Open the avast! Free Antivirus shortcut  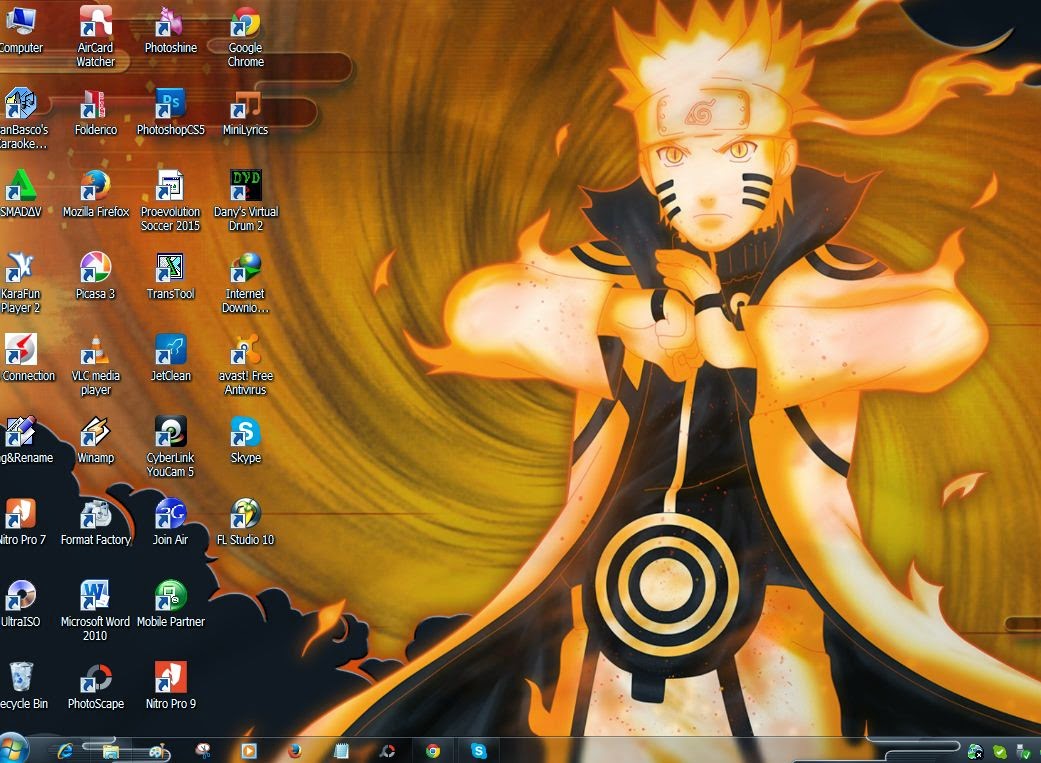(246, 364)
